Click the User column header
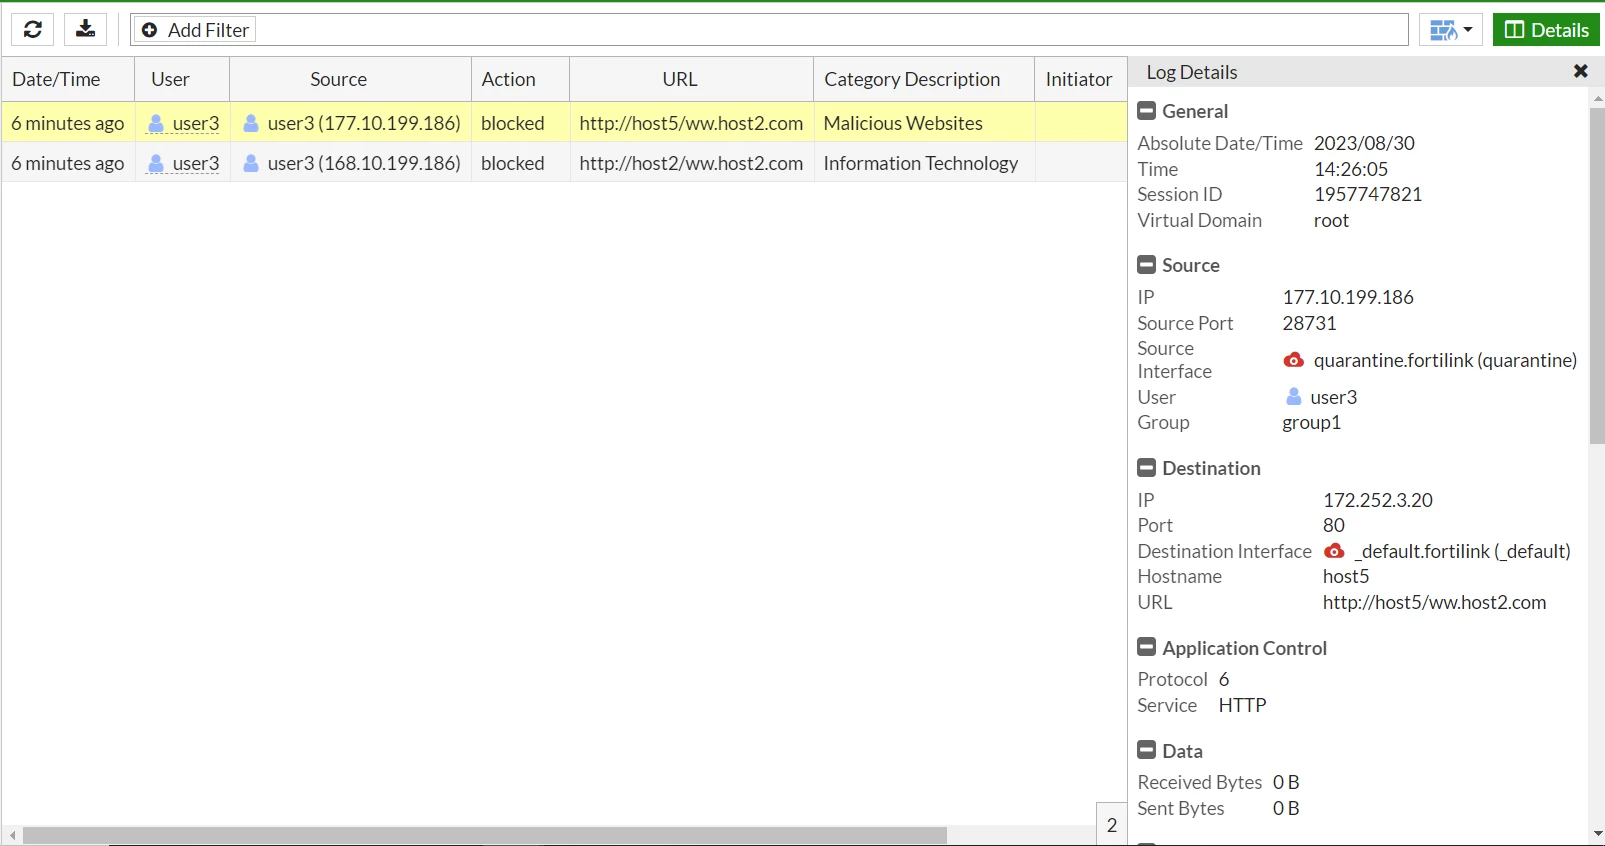The image size is (1605, 846). 182,79
